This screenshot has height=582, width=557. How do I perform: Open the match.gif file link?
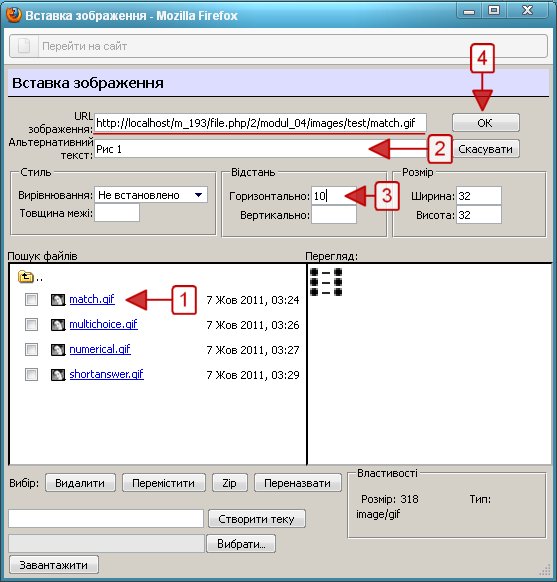(92, 299)
